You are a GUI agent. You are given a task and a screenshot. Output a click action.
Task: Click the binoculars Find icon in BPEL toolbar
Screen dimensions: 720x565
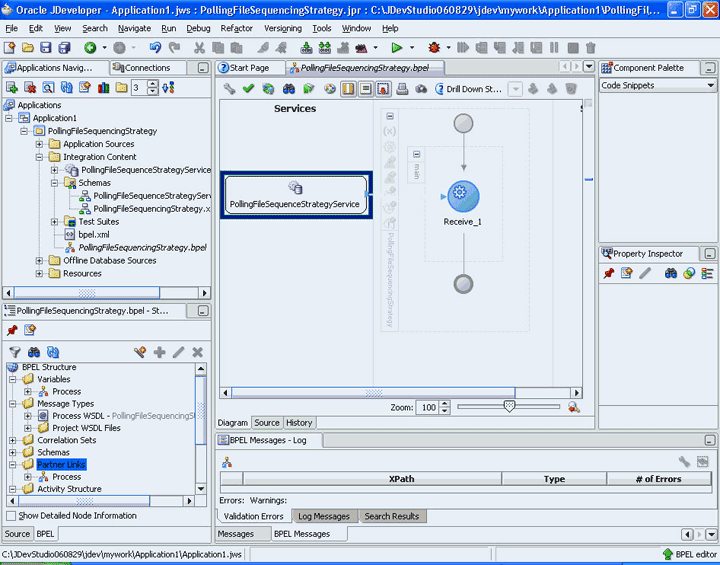point(289,88)
